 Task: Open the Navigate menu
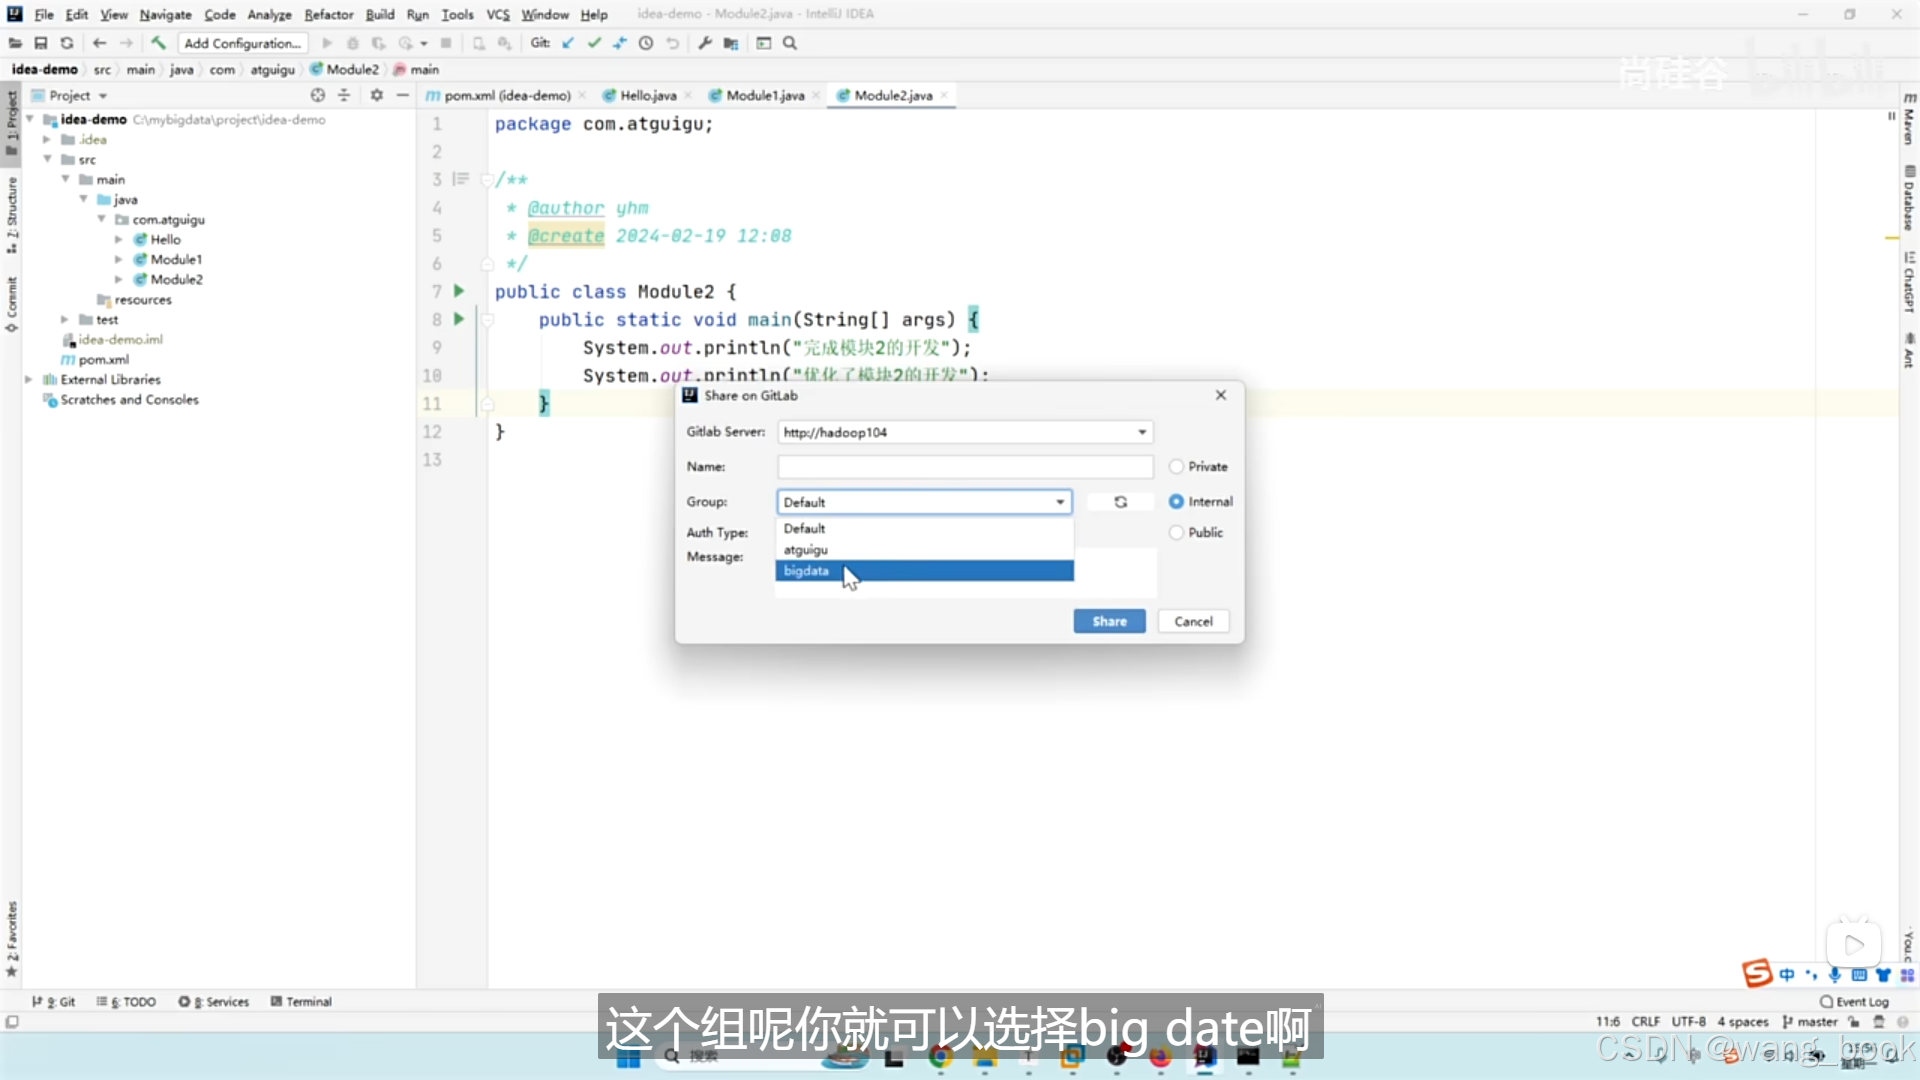[x=165, y=14]
